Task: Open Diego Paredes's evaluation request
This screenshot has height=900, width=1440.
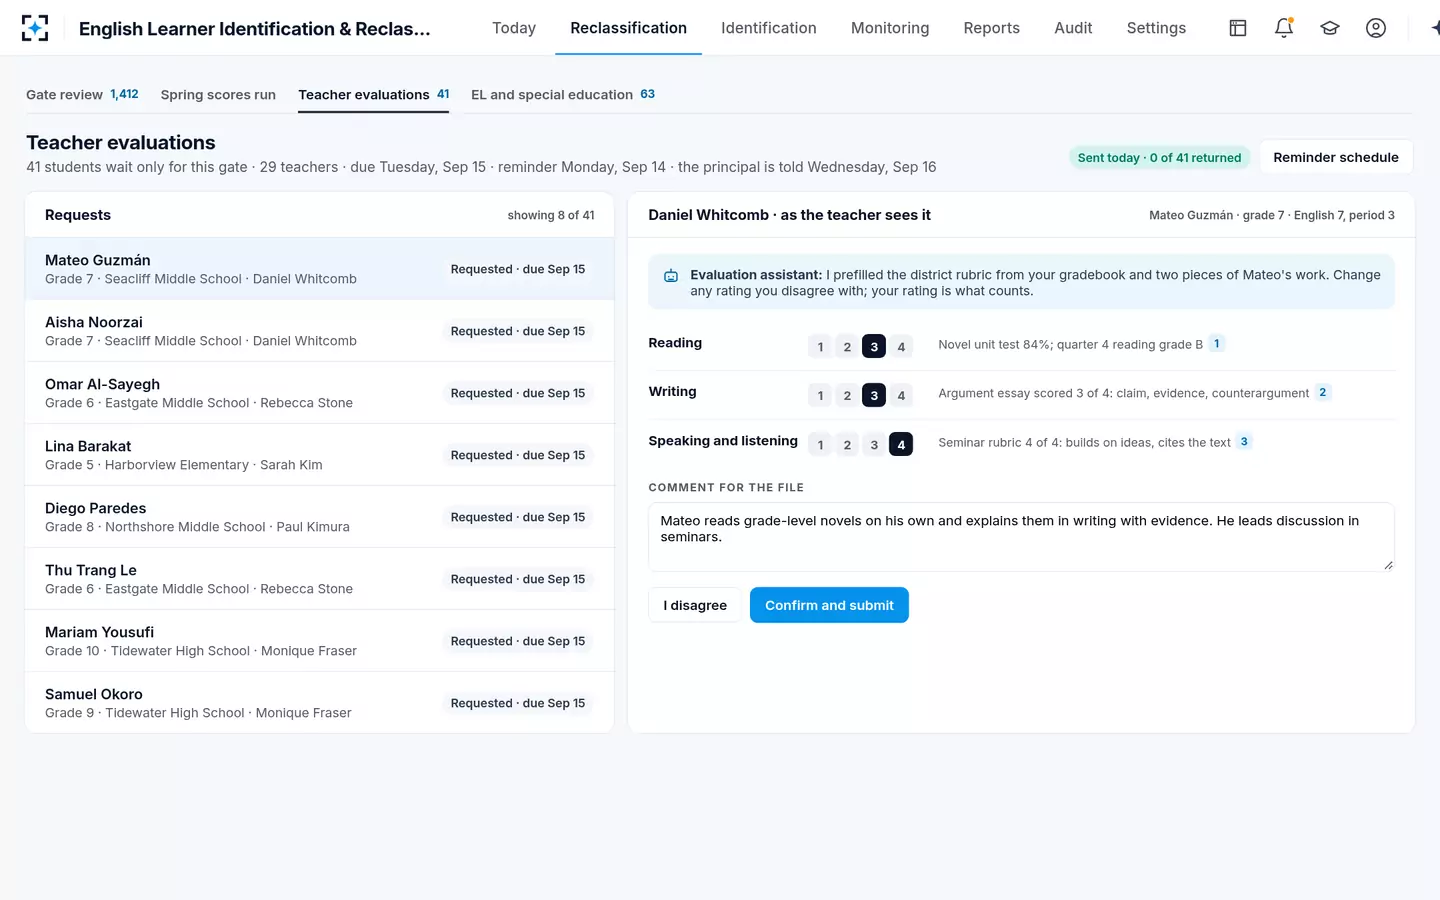Action: tap(319, 517)
